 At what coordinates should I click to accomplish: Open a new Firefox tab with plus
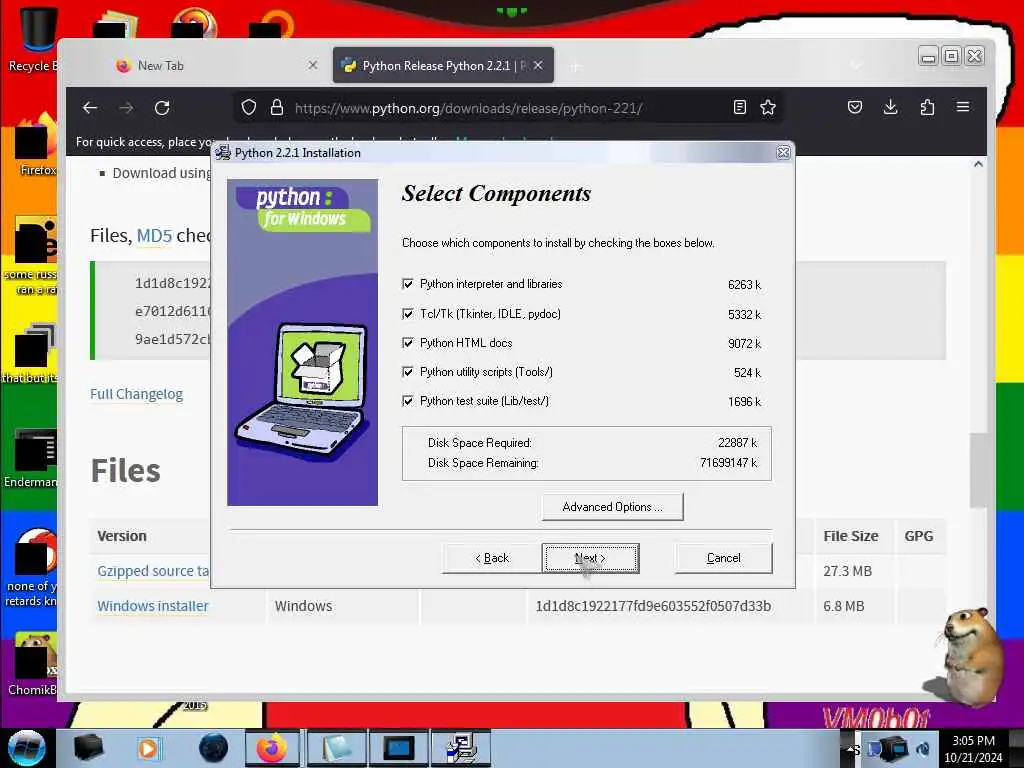pos(575,66)
